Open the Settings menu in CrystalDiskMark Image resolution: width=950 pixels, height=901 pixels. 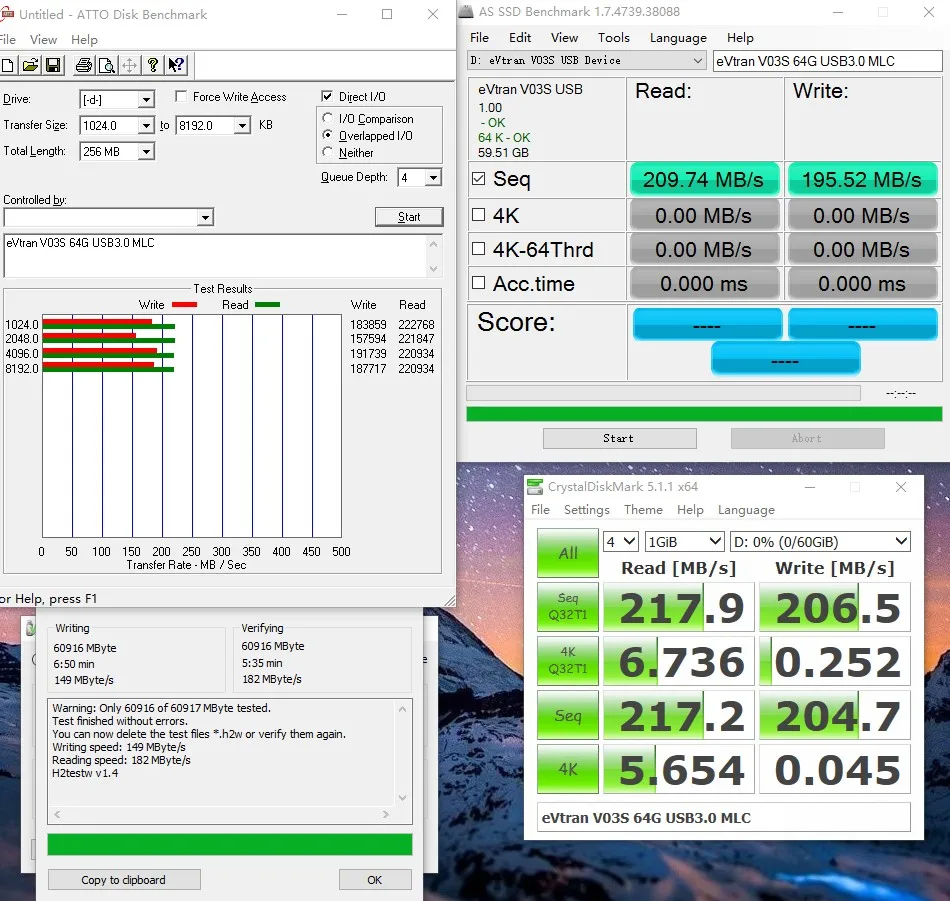[586, 510]
